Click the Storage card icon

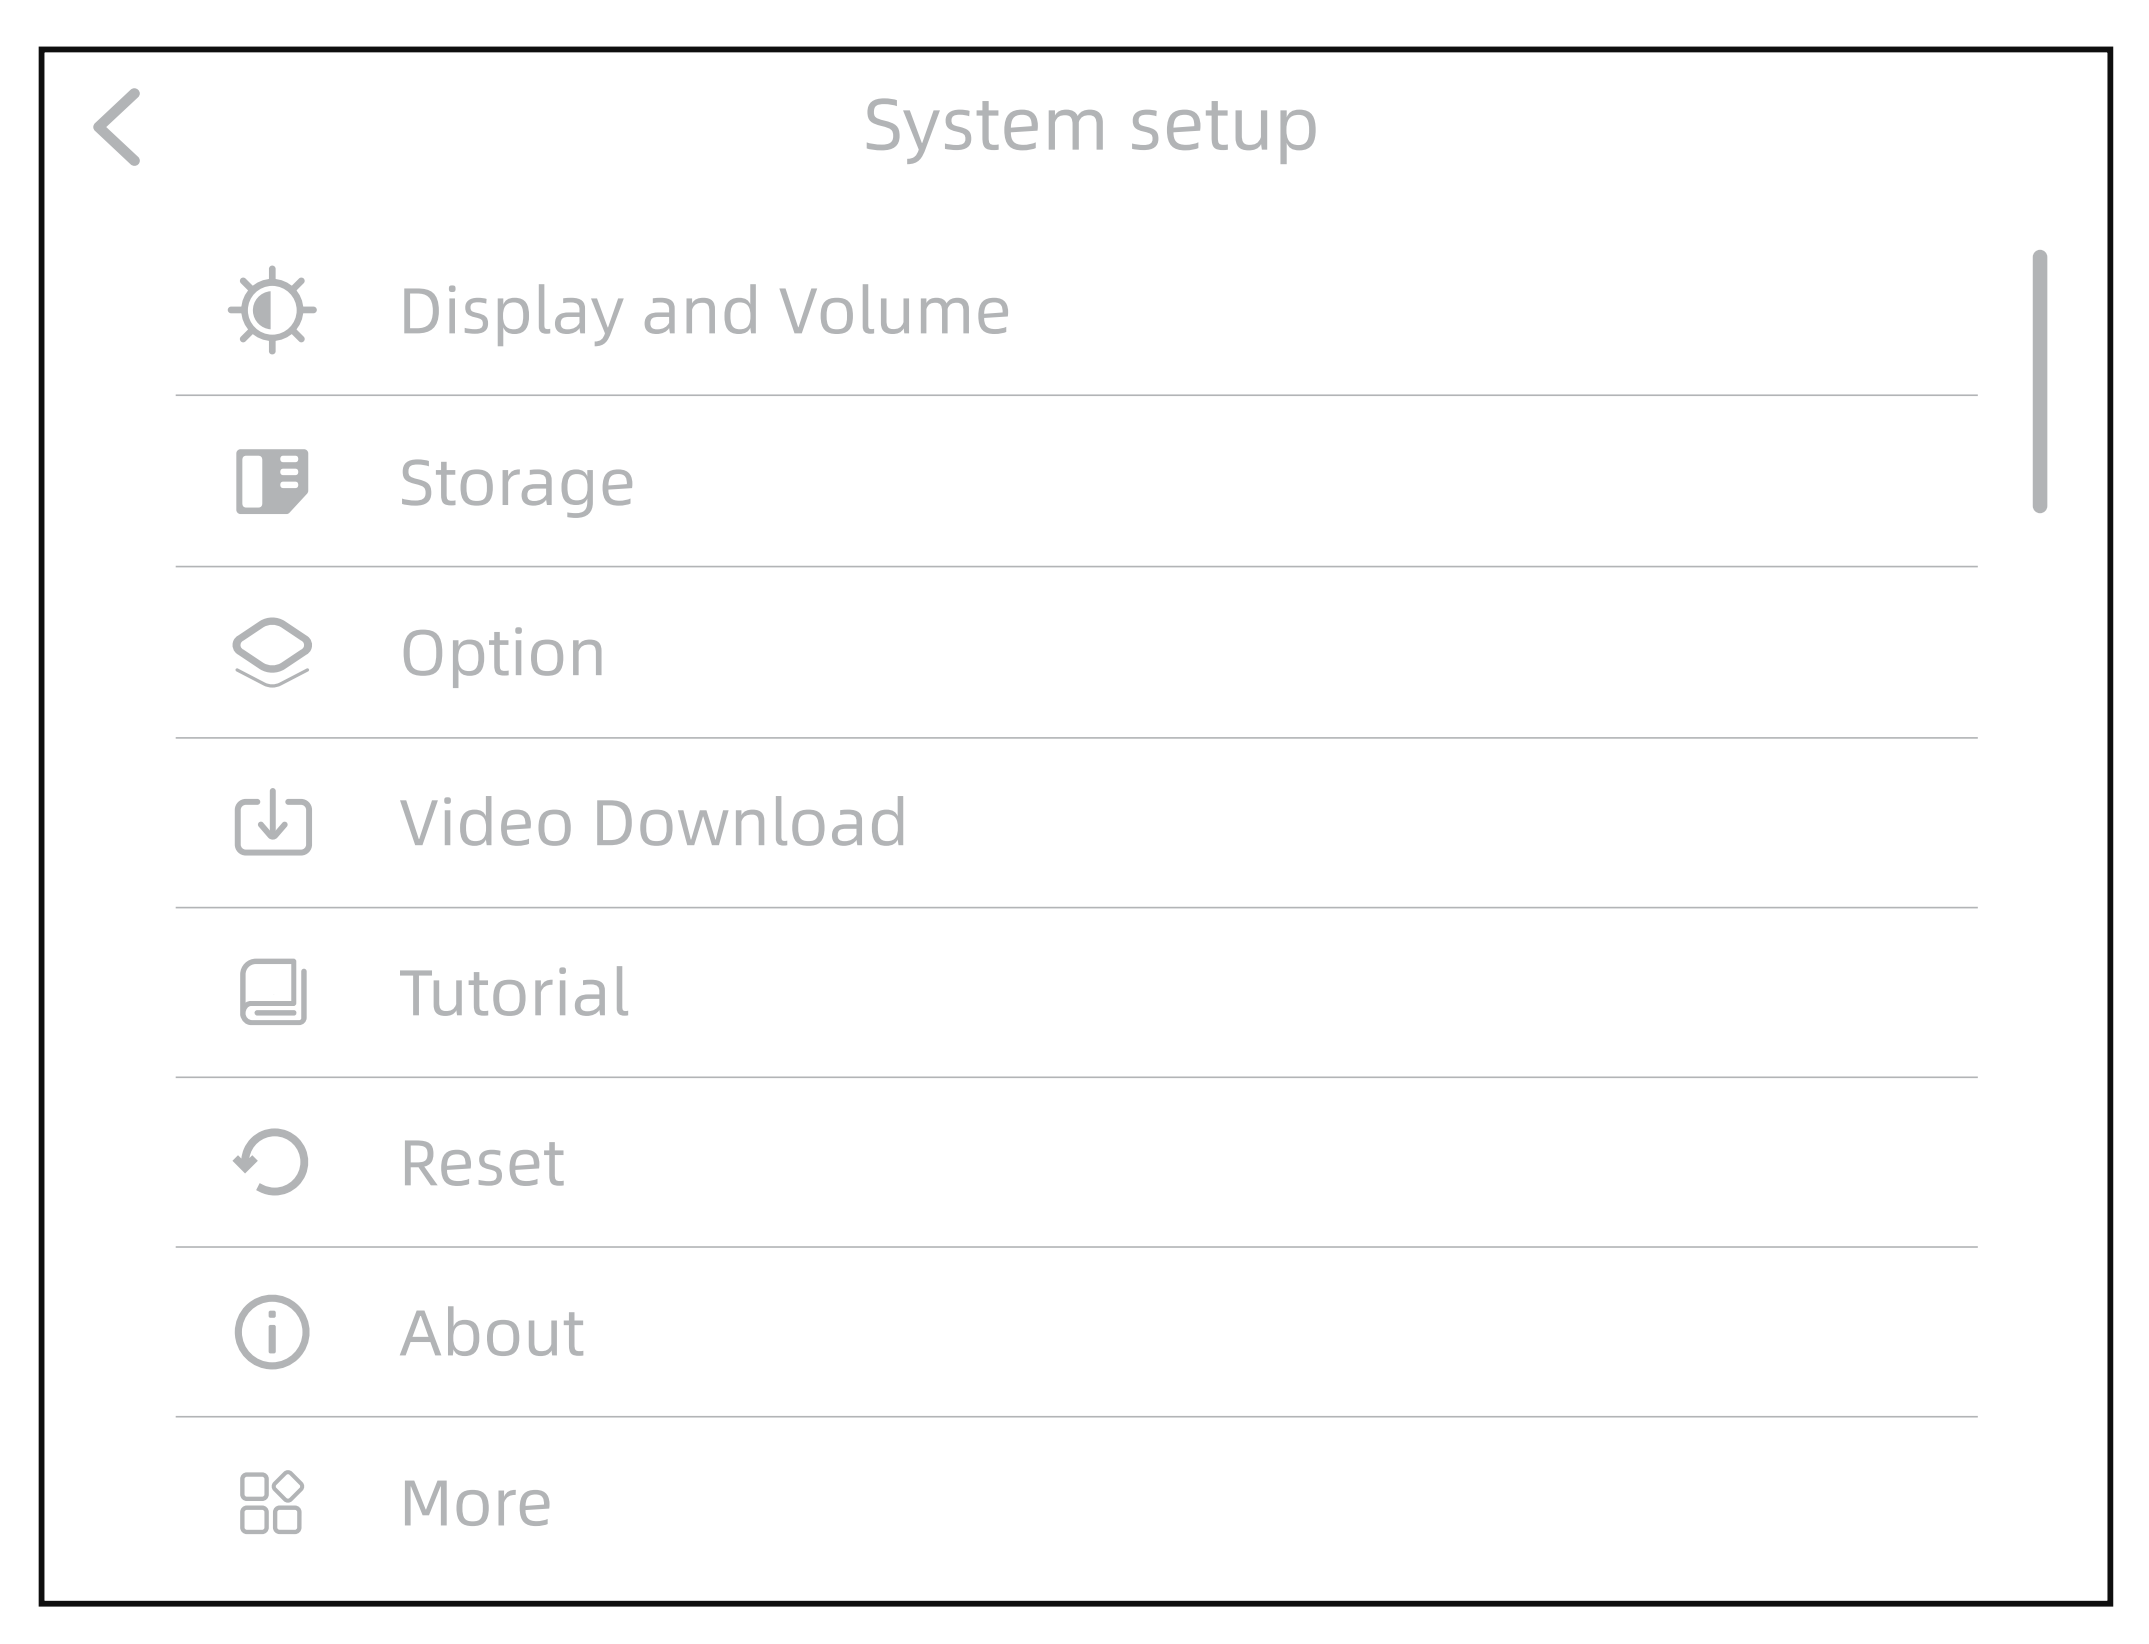tap(272, 481)
